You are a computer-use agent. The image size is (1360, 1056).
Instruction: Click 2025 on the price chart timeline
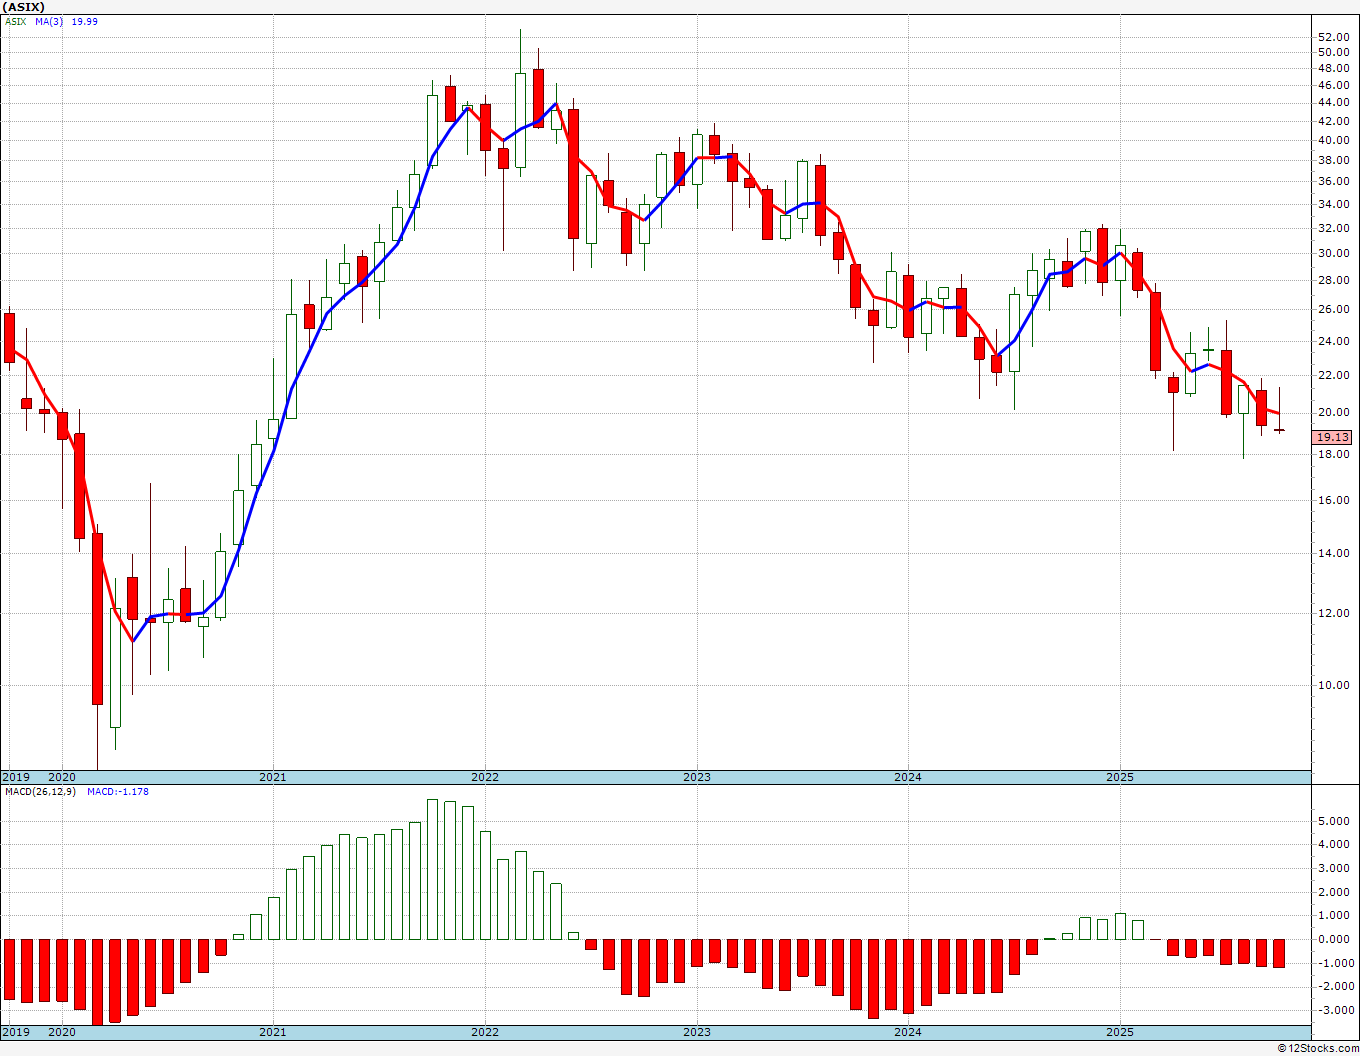pyautogui.click(x=1120, y=777)
